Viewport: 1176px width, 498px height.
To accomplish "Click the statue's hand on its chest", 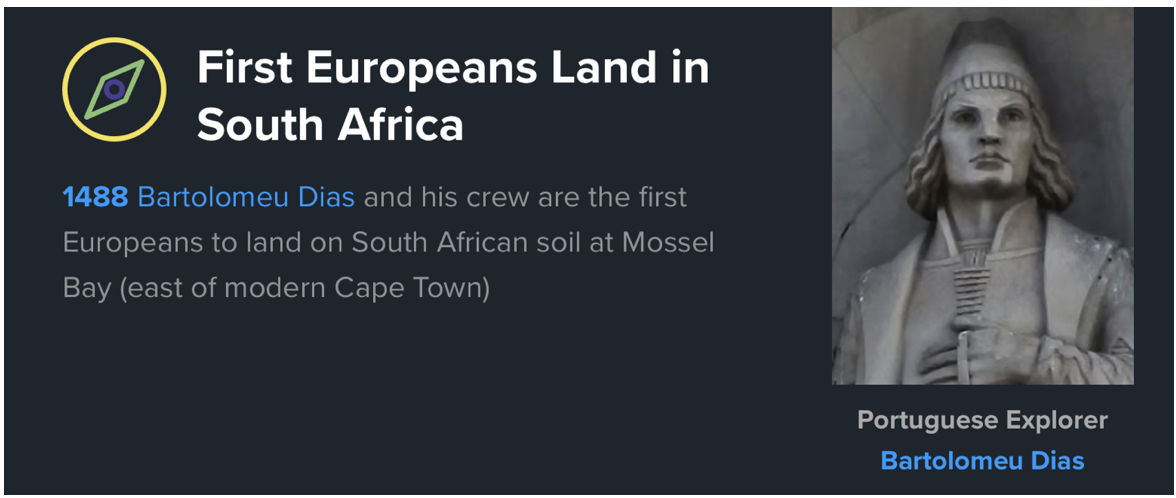I will click(958, 347).
